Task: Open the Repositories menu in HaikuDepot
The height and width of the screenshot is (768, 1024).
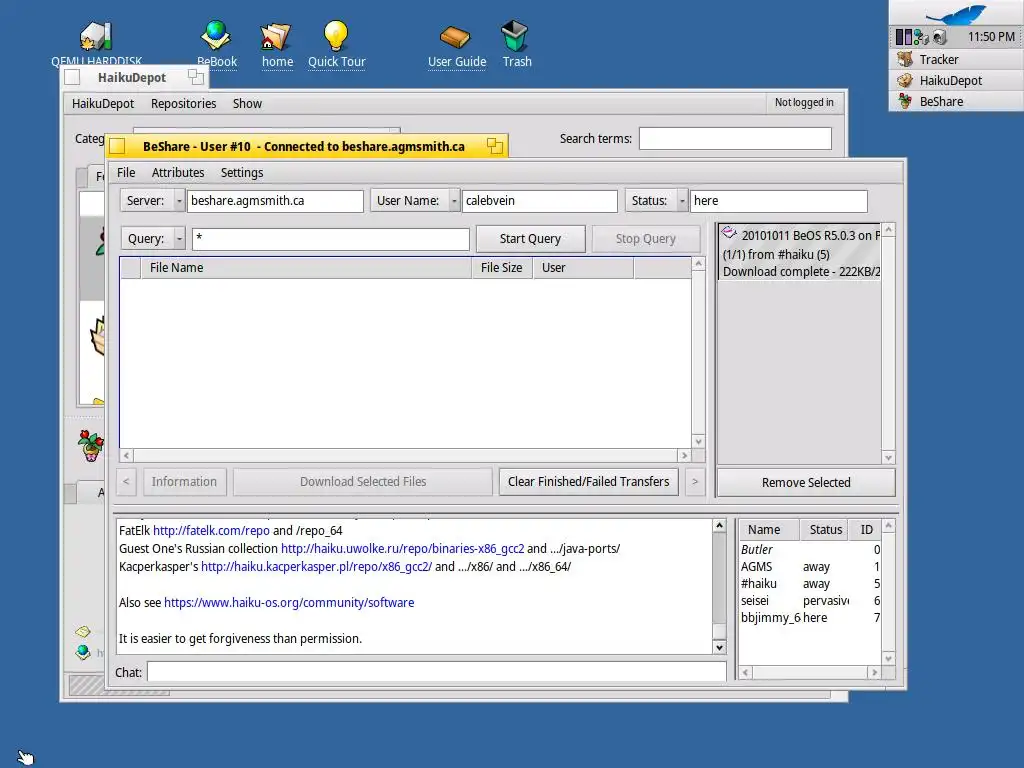Action: [x=183, y=103]
